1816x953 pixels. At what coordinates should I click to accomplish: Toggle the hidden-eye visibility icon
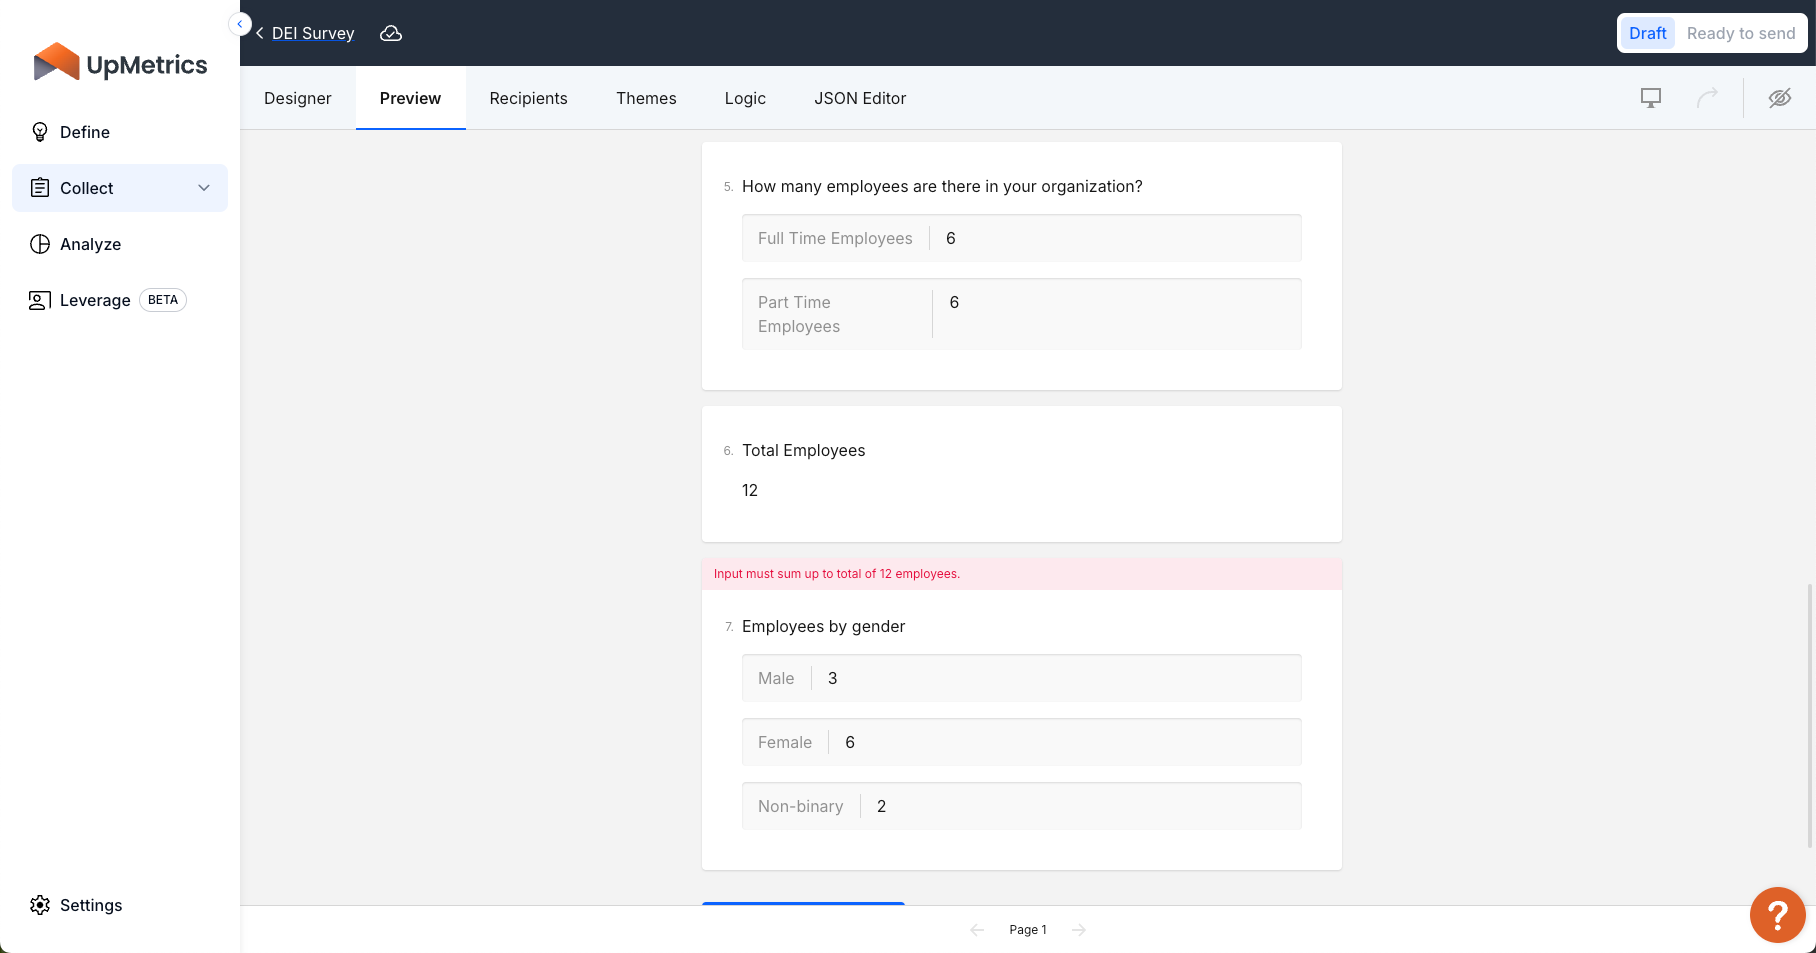1780,98
